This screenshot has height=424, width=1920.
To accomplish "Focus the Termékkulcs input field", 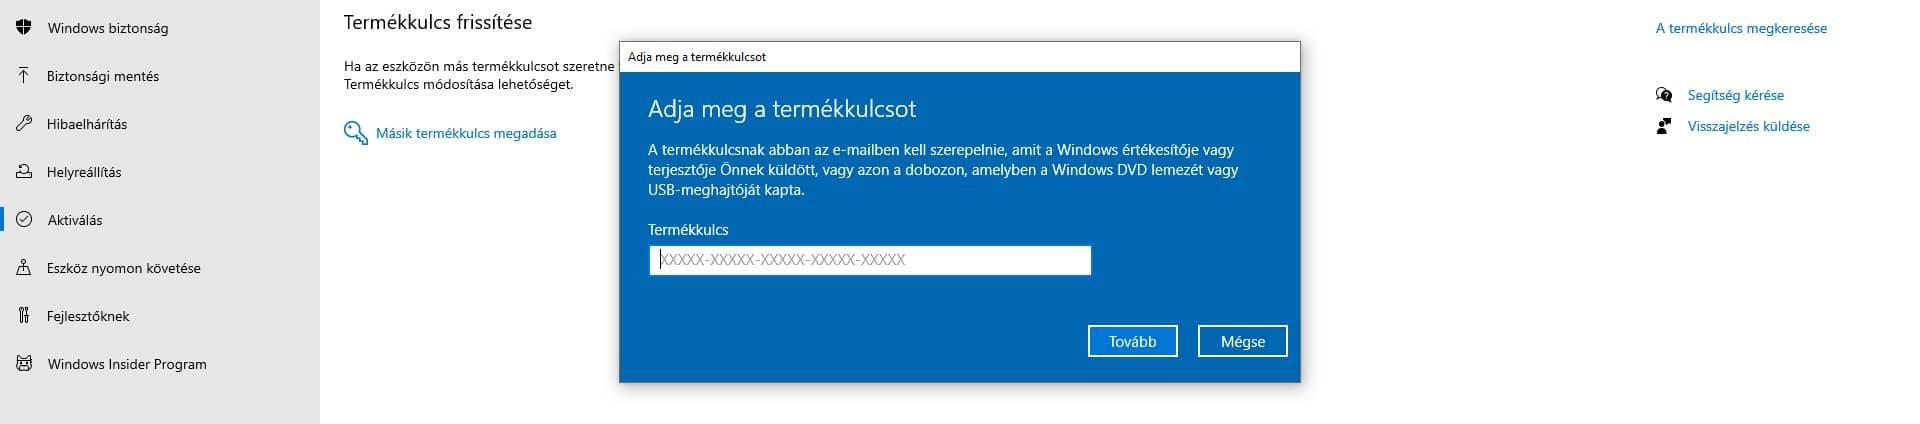I will coord(870,260).
